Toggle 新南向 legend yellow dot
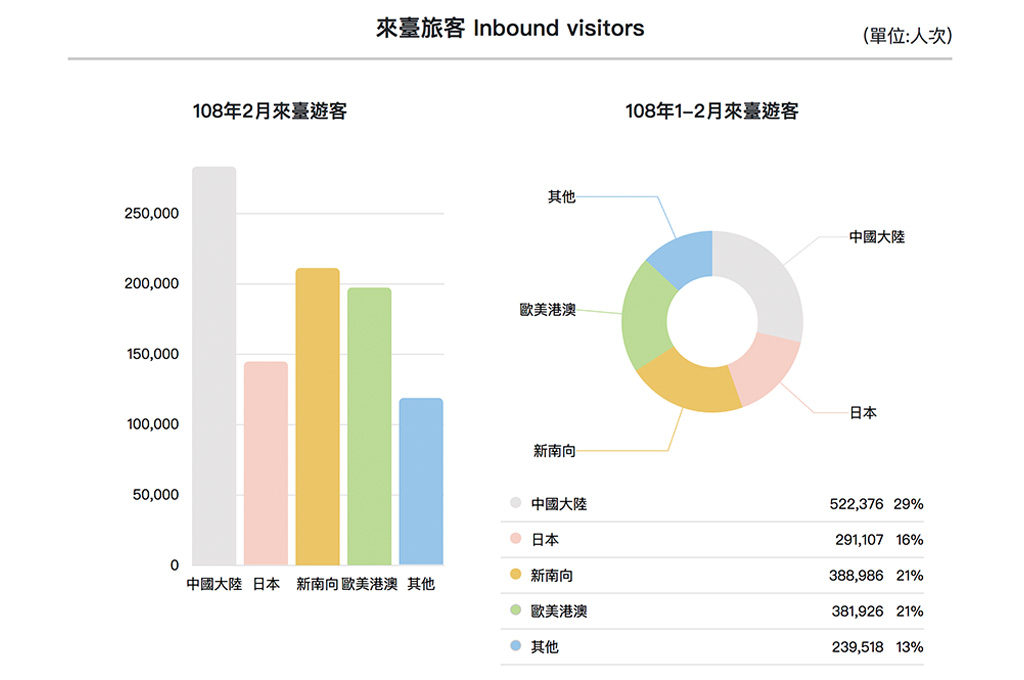The width and height of the screenshot is (1024, 680). coord(515,575)
